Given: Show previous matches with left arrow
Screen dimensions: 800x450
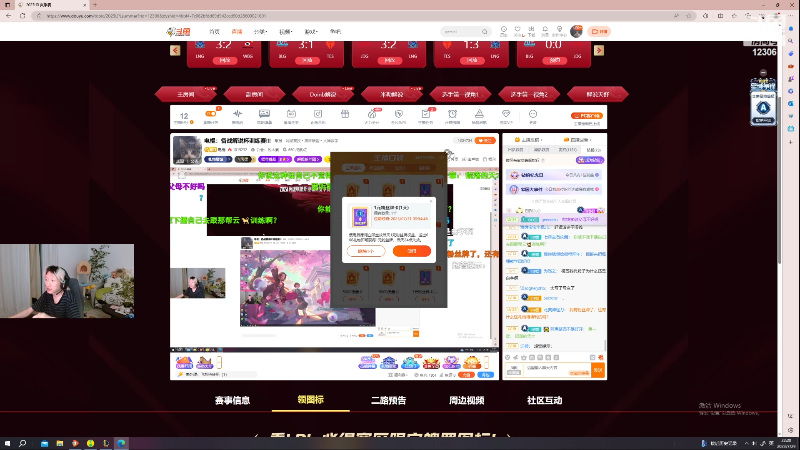Looking at the screenshot, I should click(x=175, y=50).
